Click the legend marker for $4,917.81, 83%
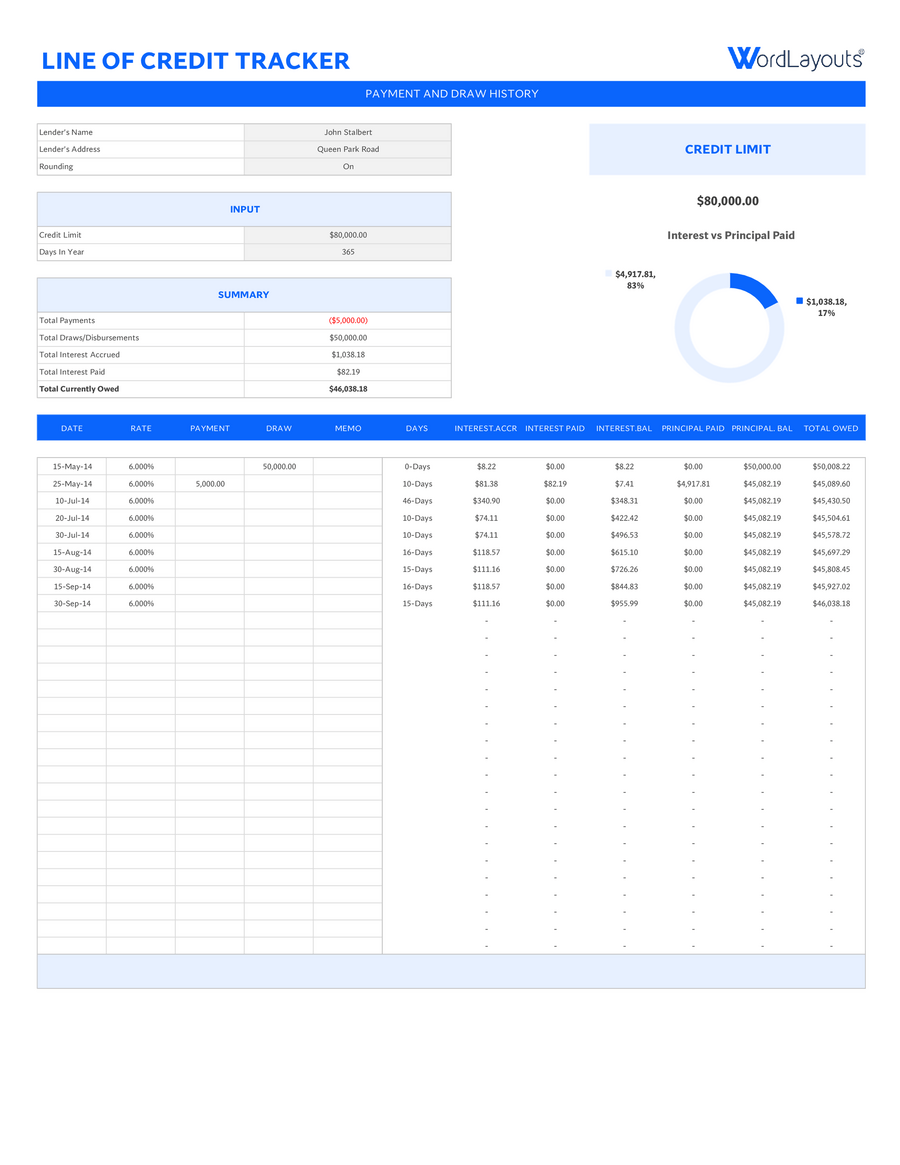The height and width of the screenshot is (1165, 900). [x=607, y=272]
